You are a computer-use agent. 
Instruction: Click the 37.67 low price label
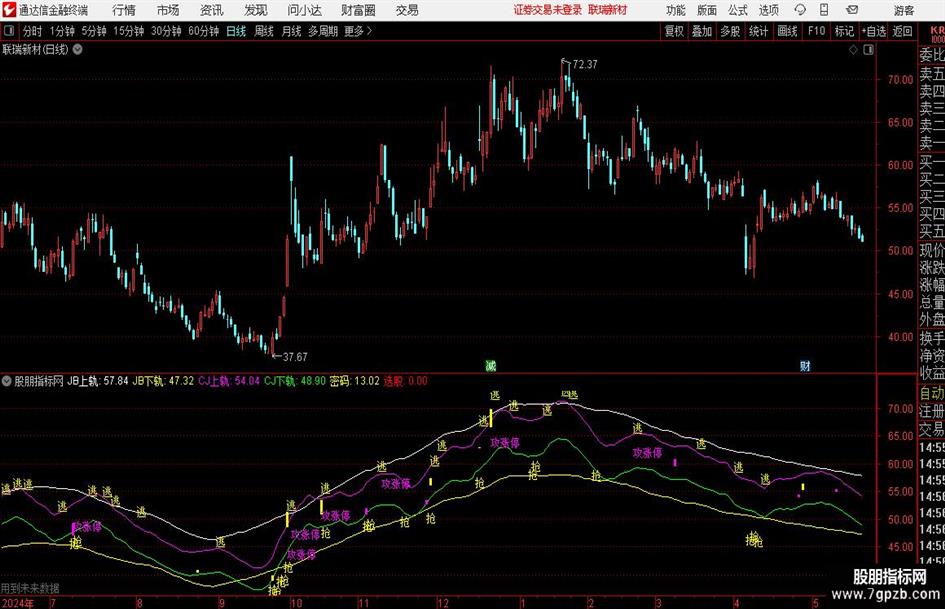[x=295, y=357]
